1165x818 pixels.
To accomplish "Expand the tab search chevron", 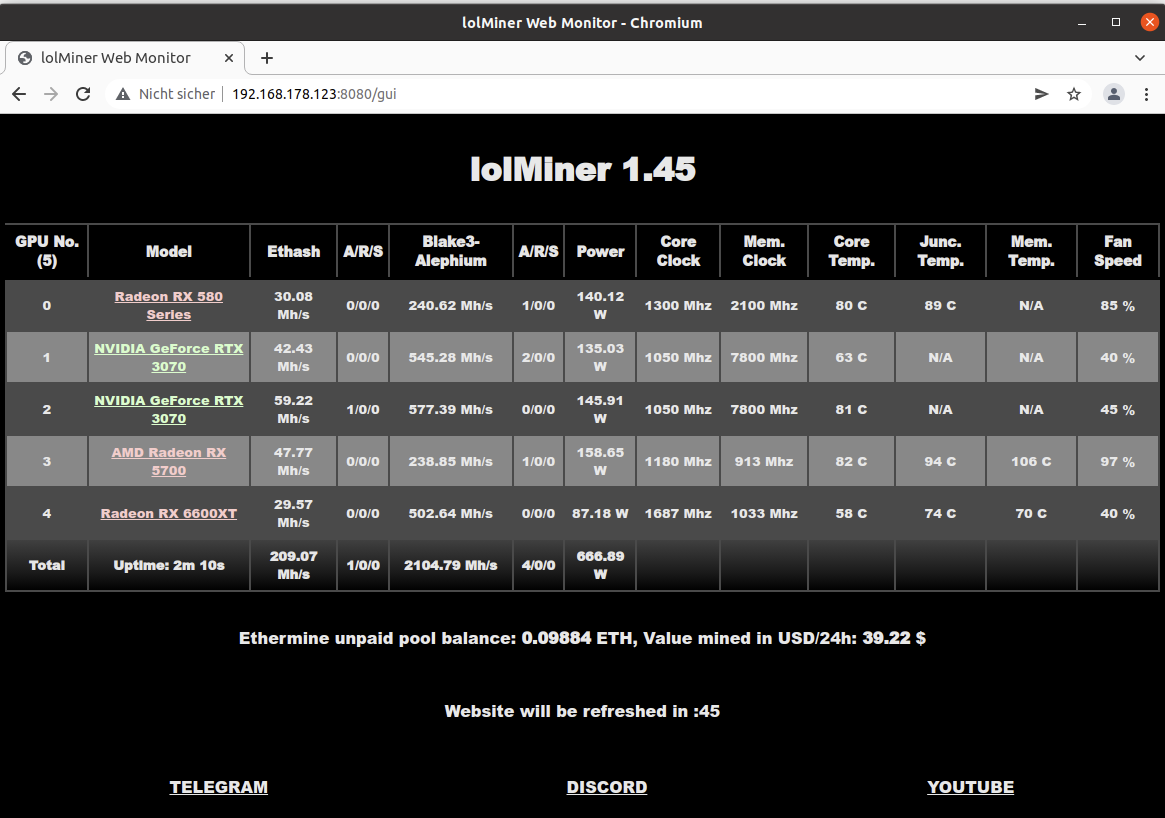I will [1140, 58].
